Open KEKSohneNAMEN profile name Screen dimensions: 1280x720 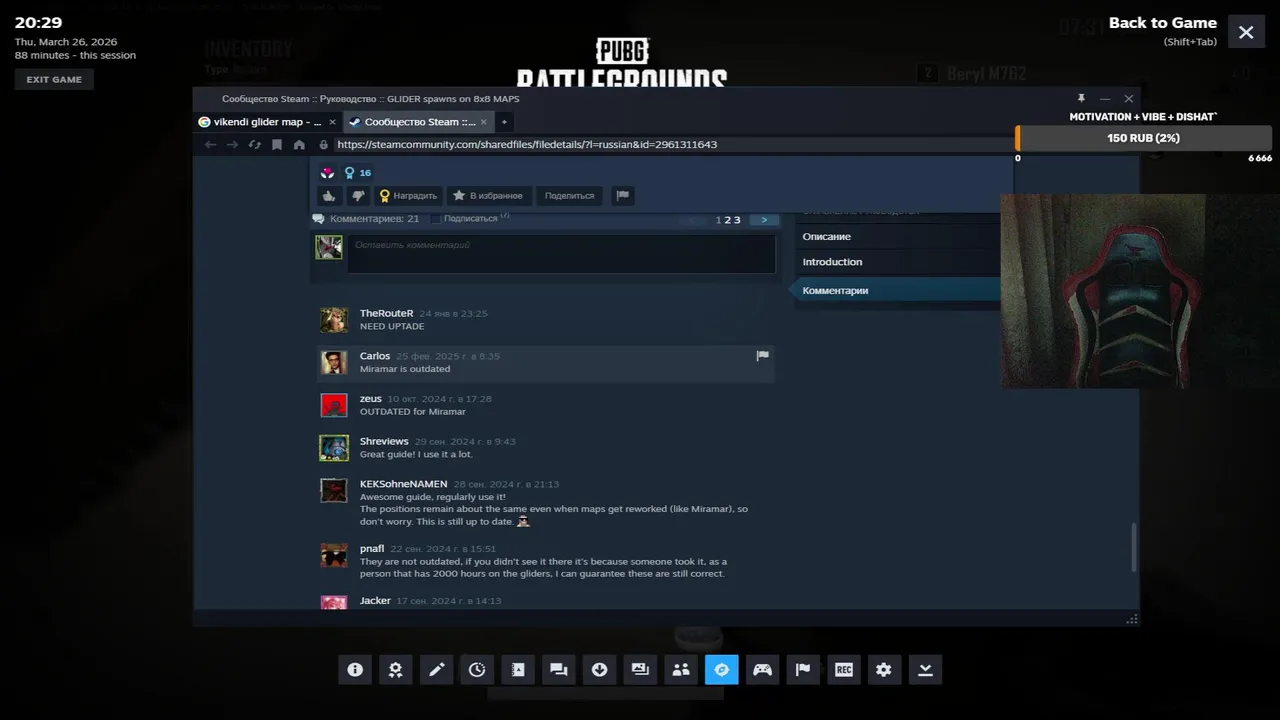click(x=404, y=484)
